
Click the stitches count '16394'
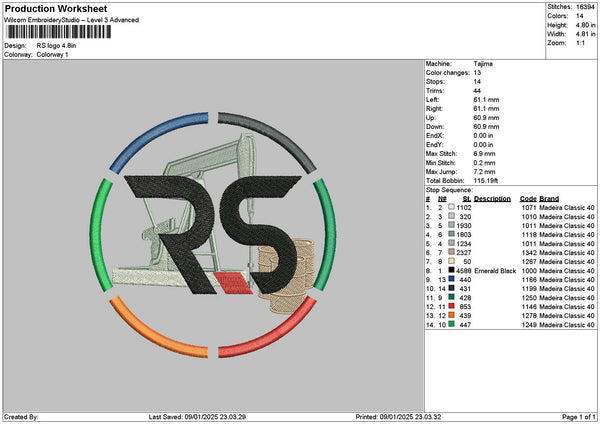585,7
